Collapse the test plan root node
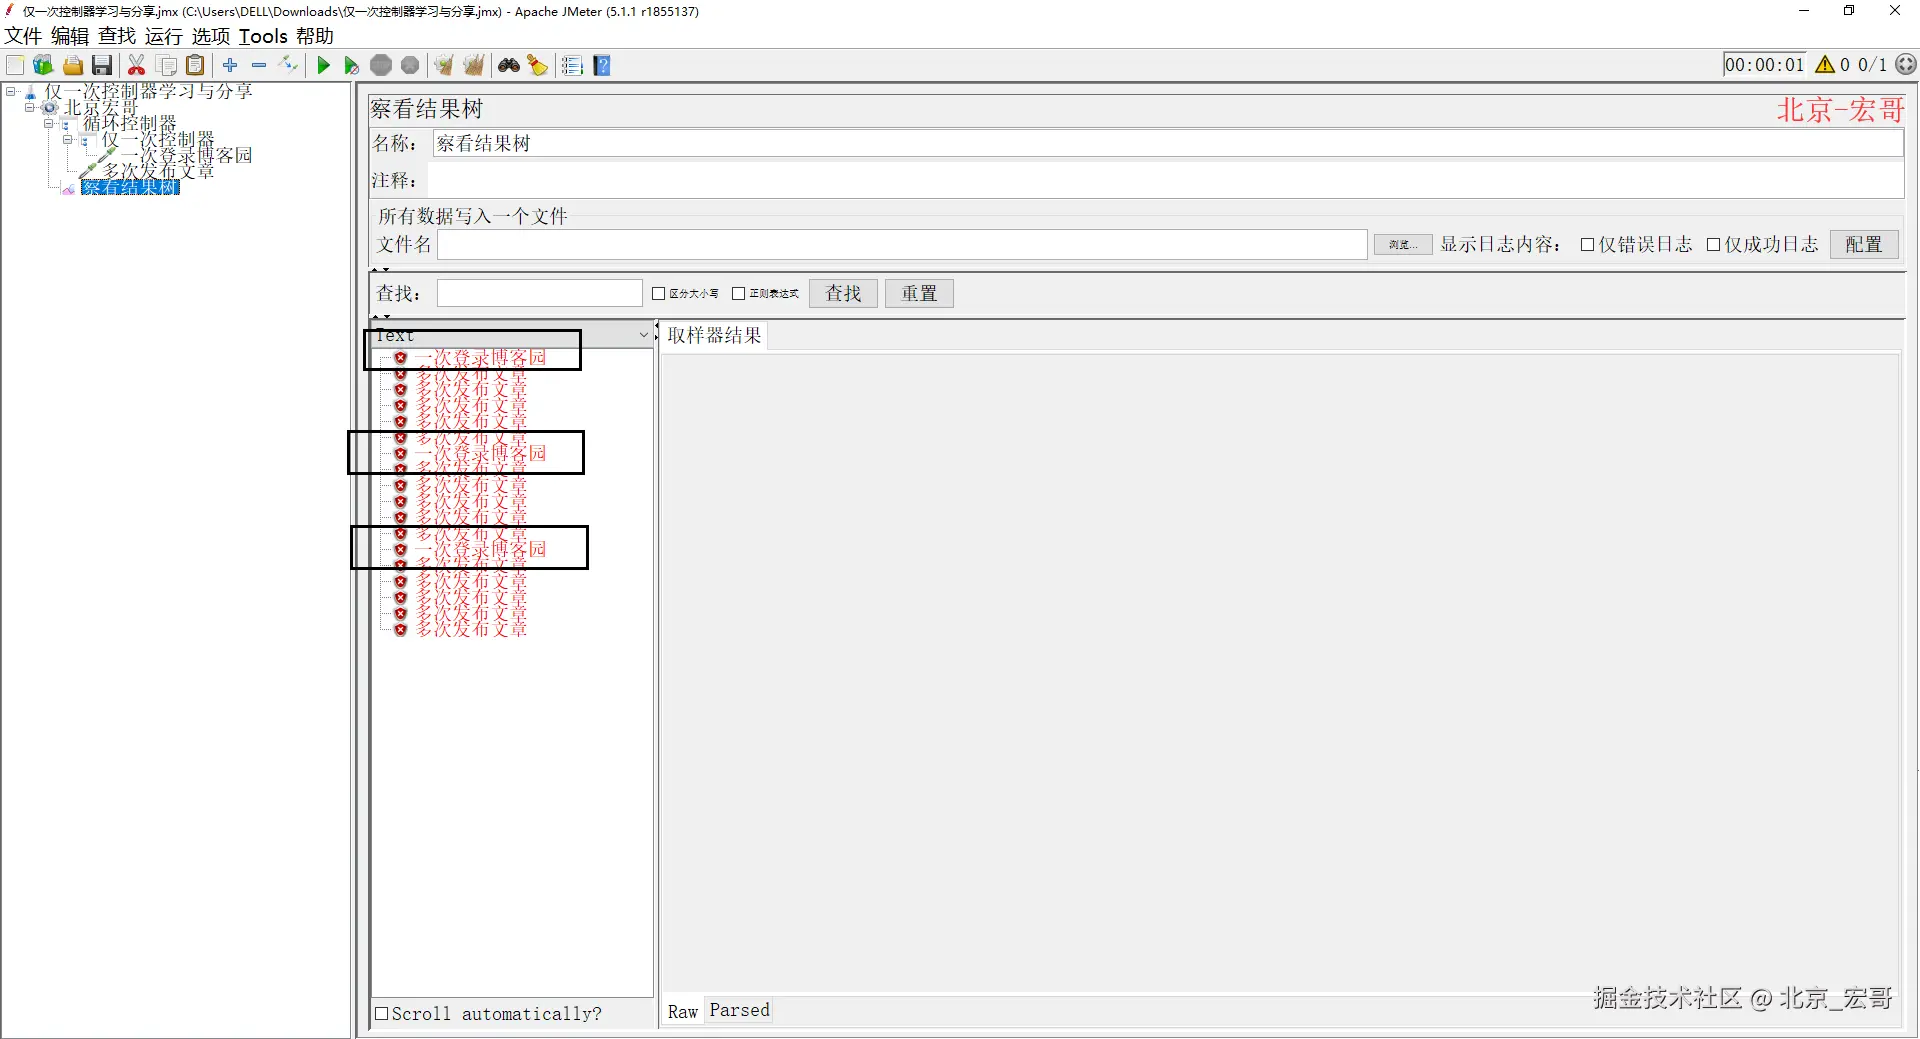The image size is (1920, 1039). pos(10,91)
